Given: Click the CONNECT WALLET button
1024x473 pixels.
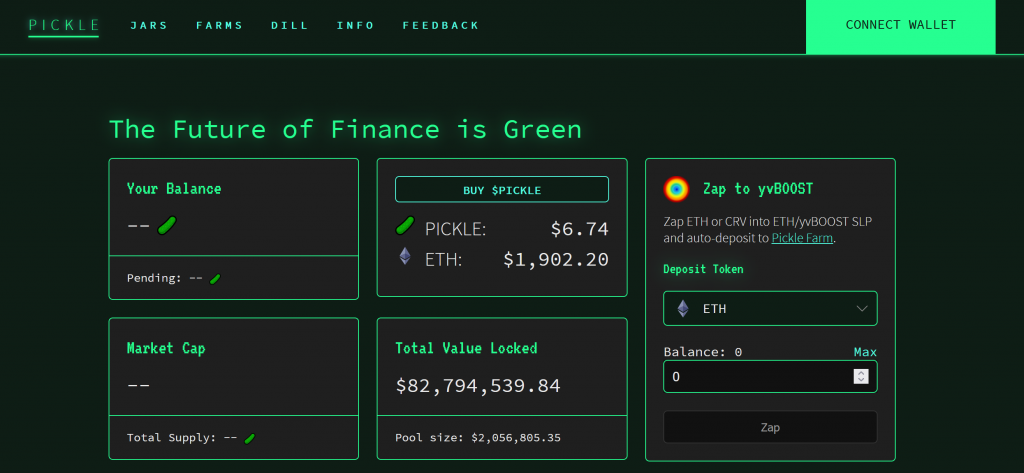Looking at the screenshot, I should click(901, 25).
